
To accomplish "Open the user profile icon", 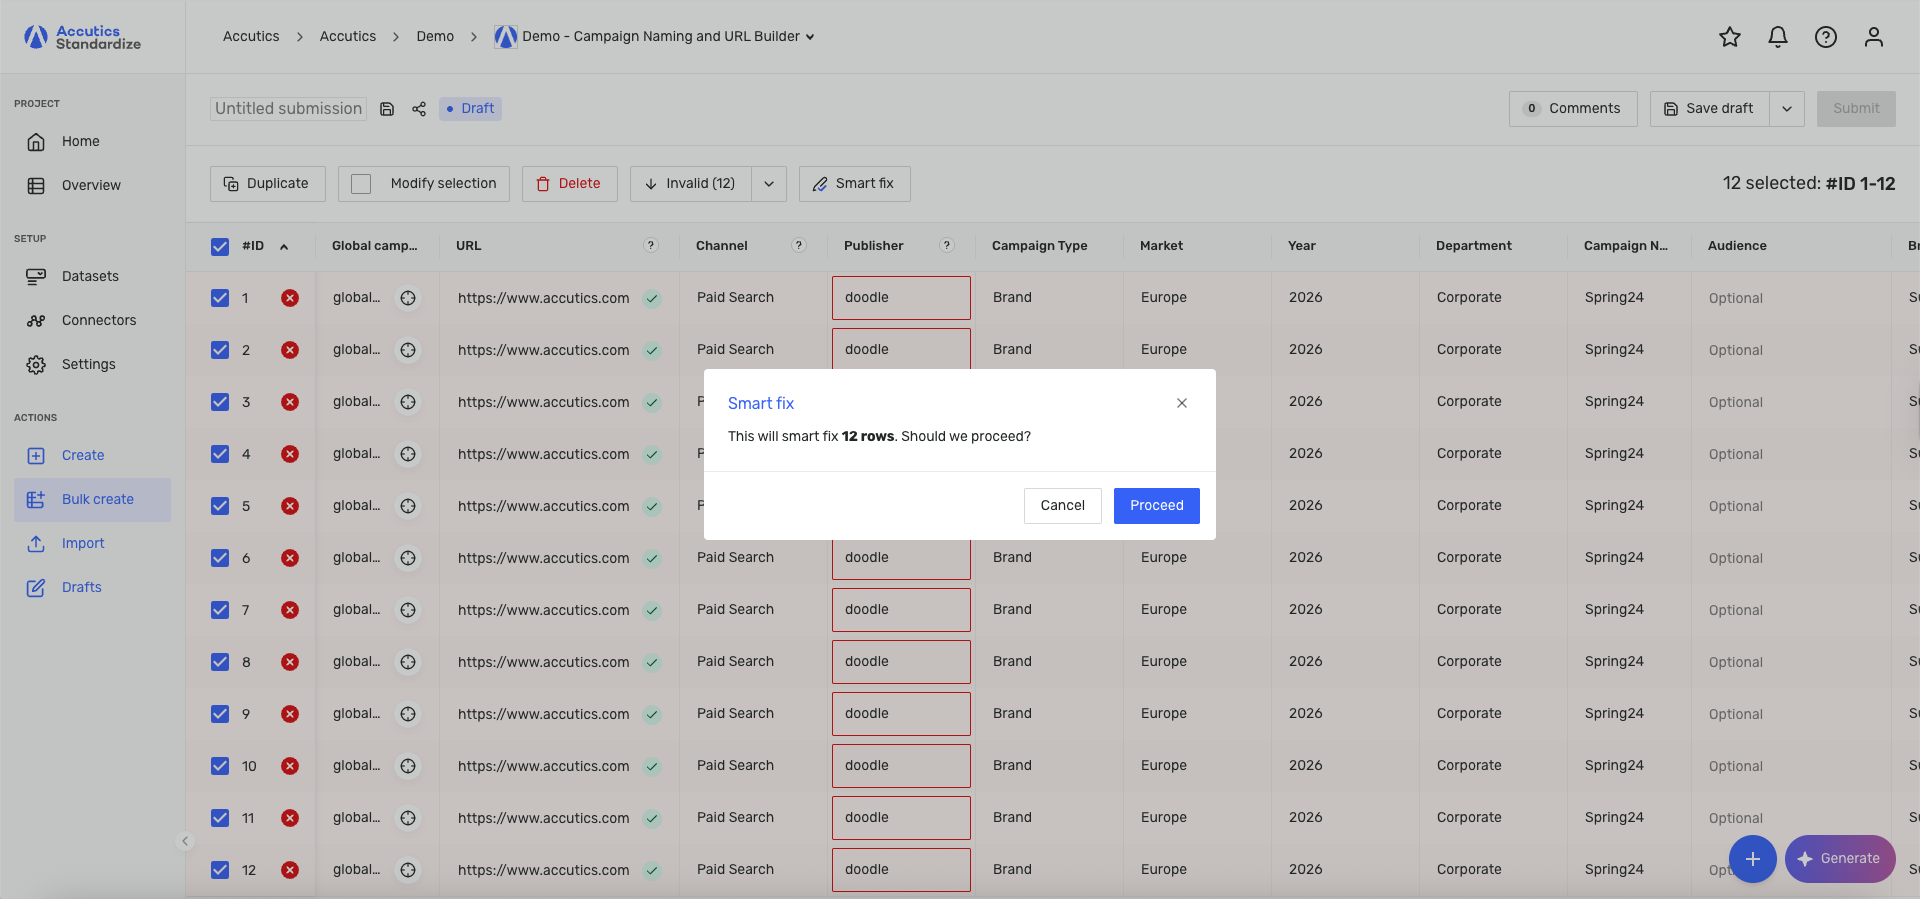I will coord(1874,37).
